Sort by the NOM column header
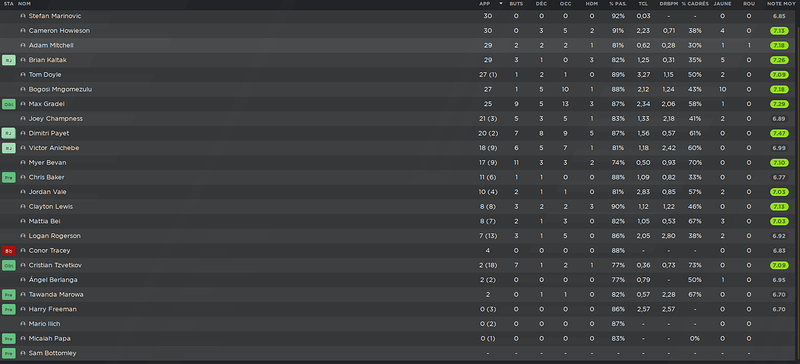 (x=24, y=4)
